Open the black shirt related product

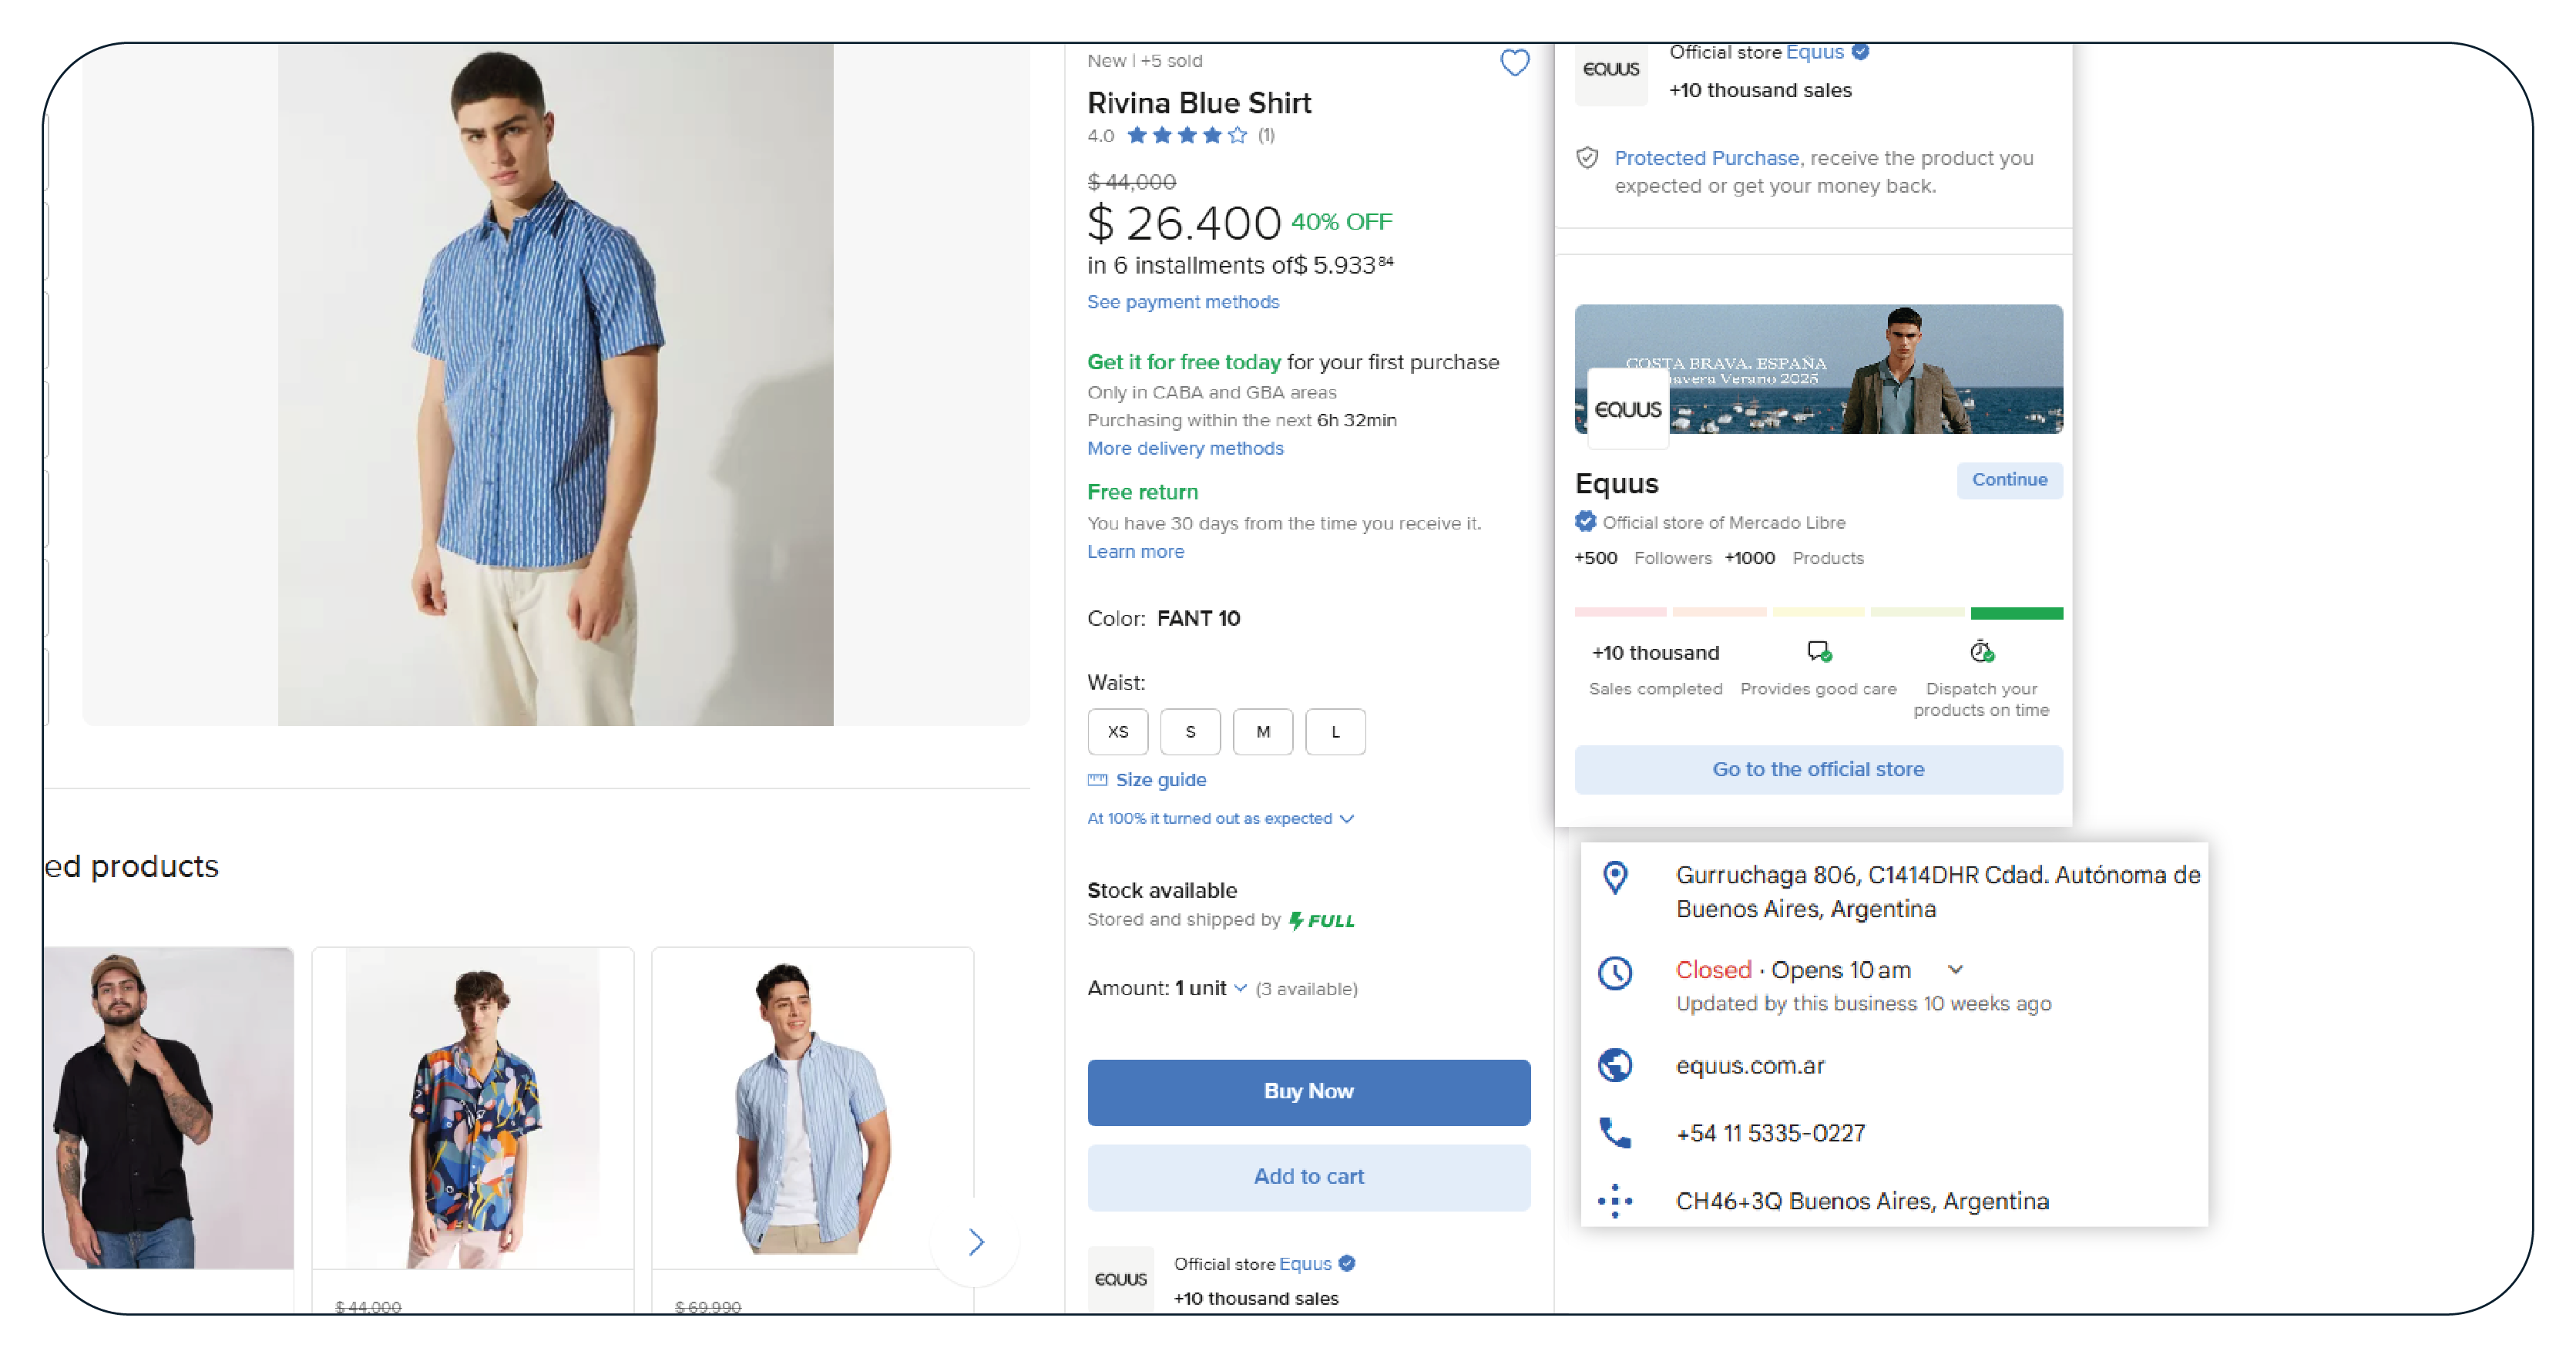[x=168, y=1107]
